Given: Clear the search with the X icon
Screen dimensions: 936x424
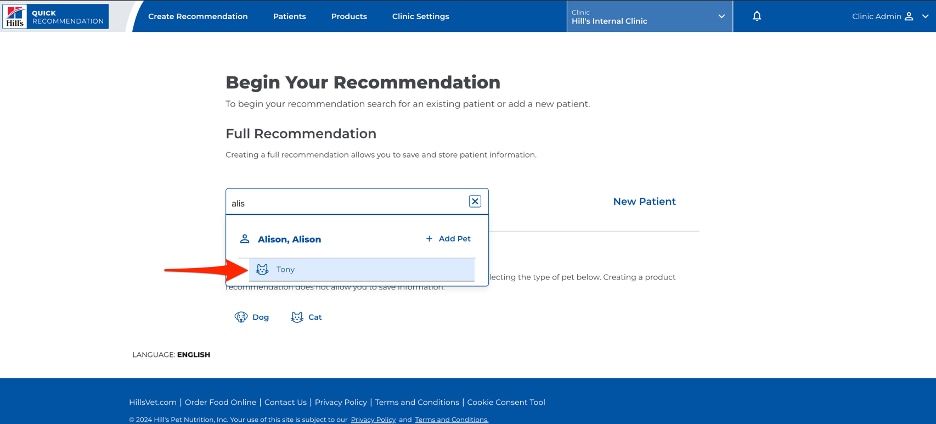Looking at the screenshot, I should (475, 201).
